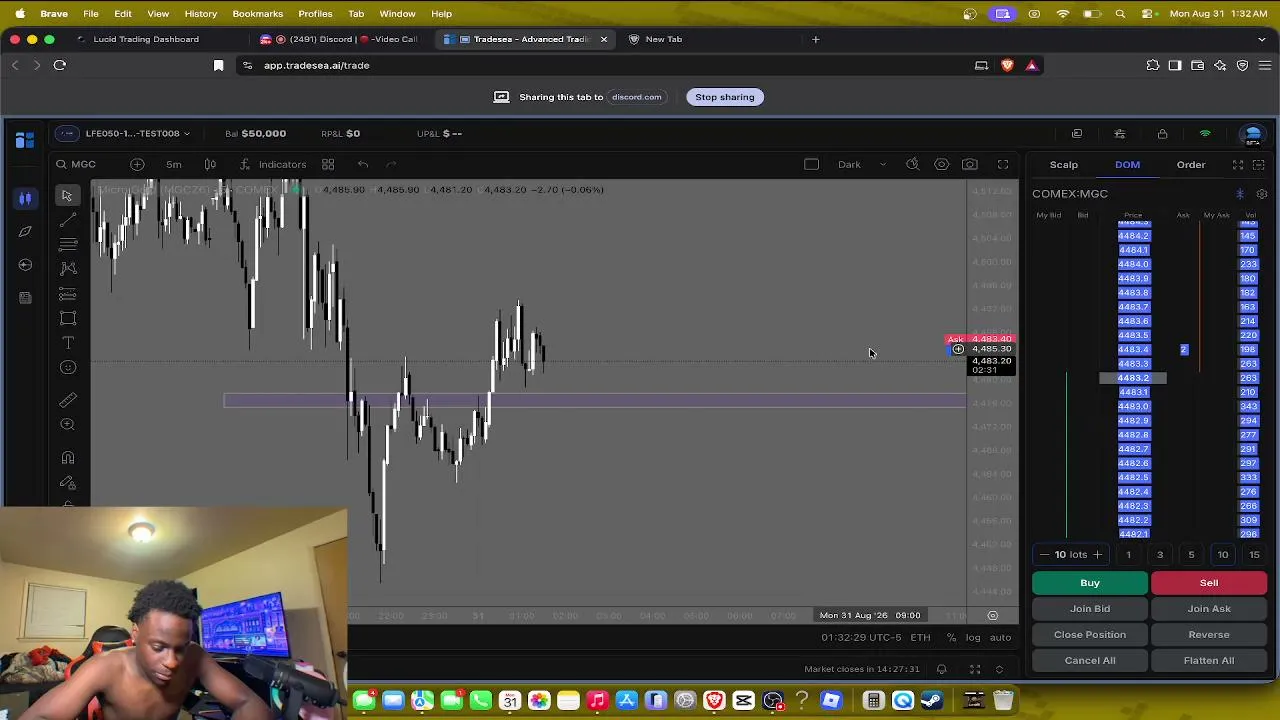Screen dimensions: 1280x720
Task: Select the 10 lots quantity preset
Action: (x=1223, y=555)
